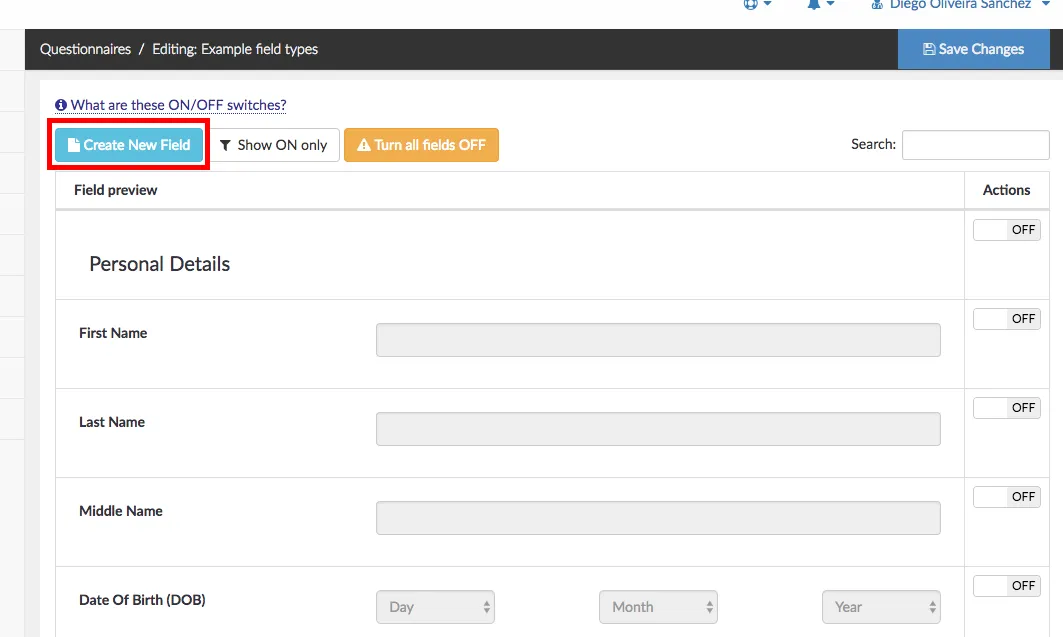This screenshot has height=637, width=1063.
Task: Toggle the Date Of Birth switch
Action: 1006,586
